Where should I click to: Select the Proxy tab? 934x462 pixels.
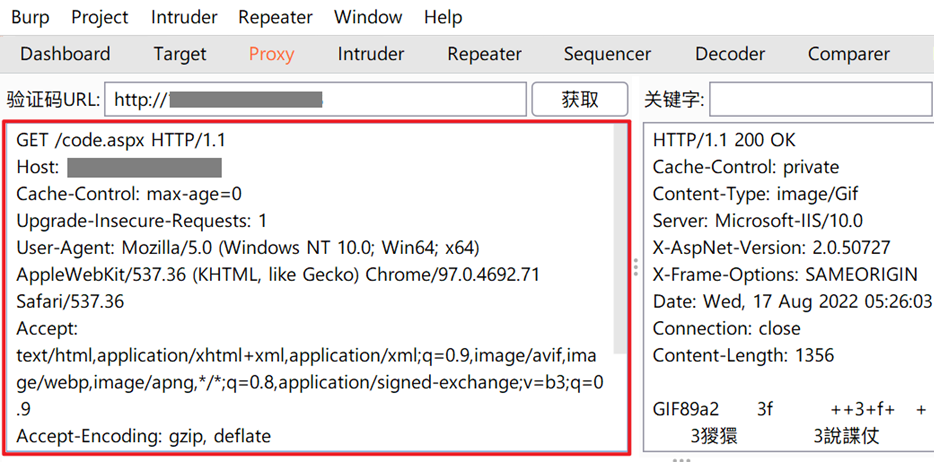coord(271,54)
